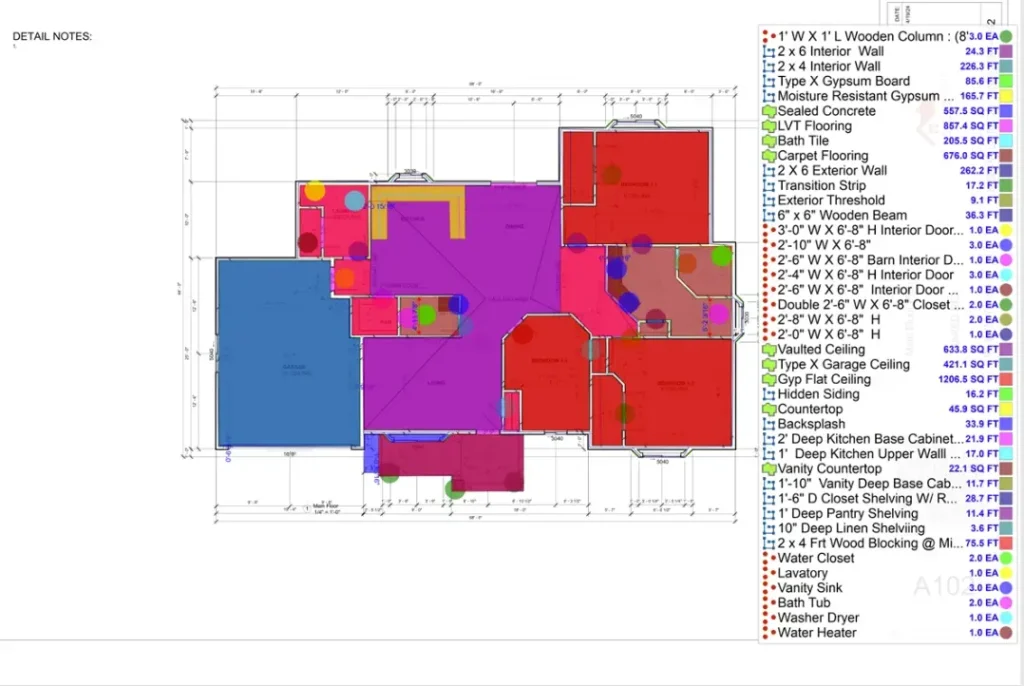Viewport: 1024px width, 686px height.
Task: Click the linear icon beside Transition Strip
Action: (769, 186)
